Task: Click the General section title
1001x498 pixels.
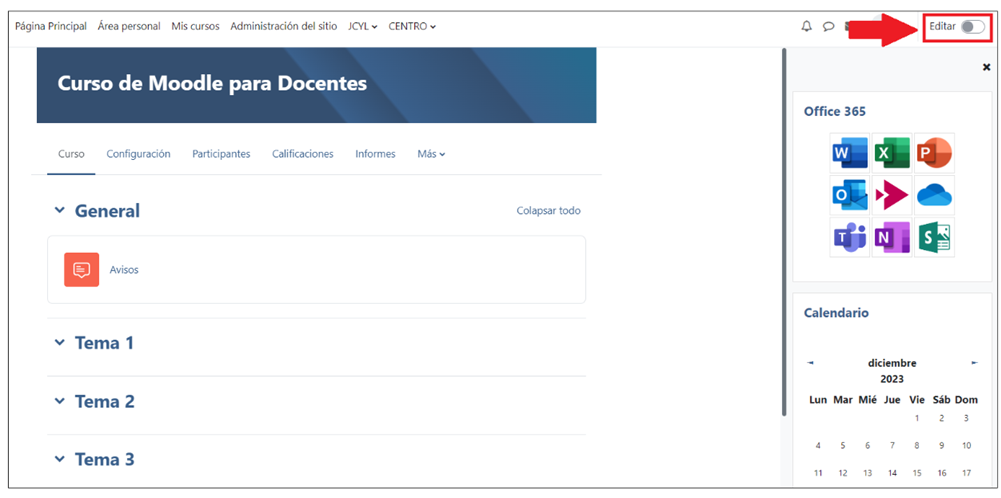Action: [107, 211]
